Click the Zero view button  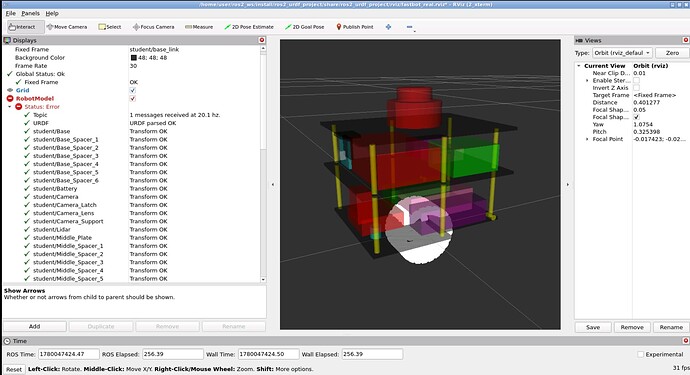coord(672,53)
